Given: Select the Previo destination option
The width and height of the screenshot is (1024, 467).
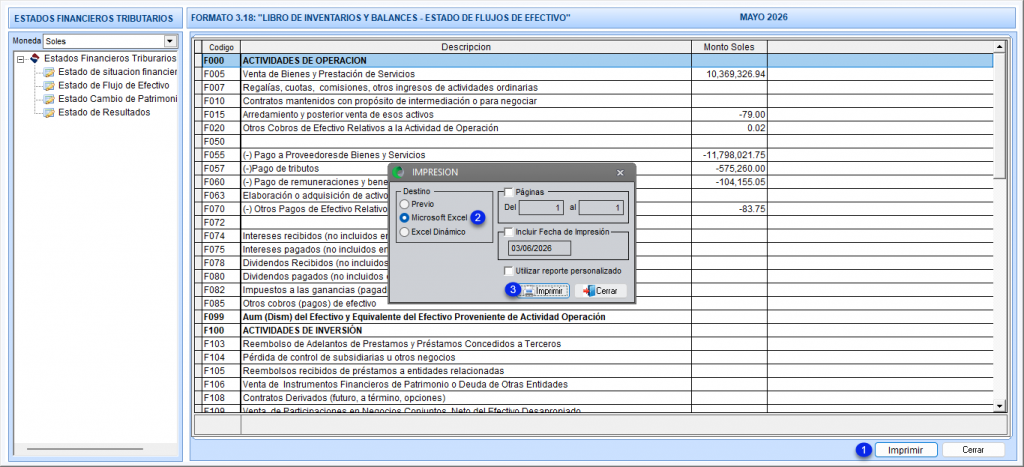Looking at the screenshot, I should (405, 204).
